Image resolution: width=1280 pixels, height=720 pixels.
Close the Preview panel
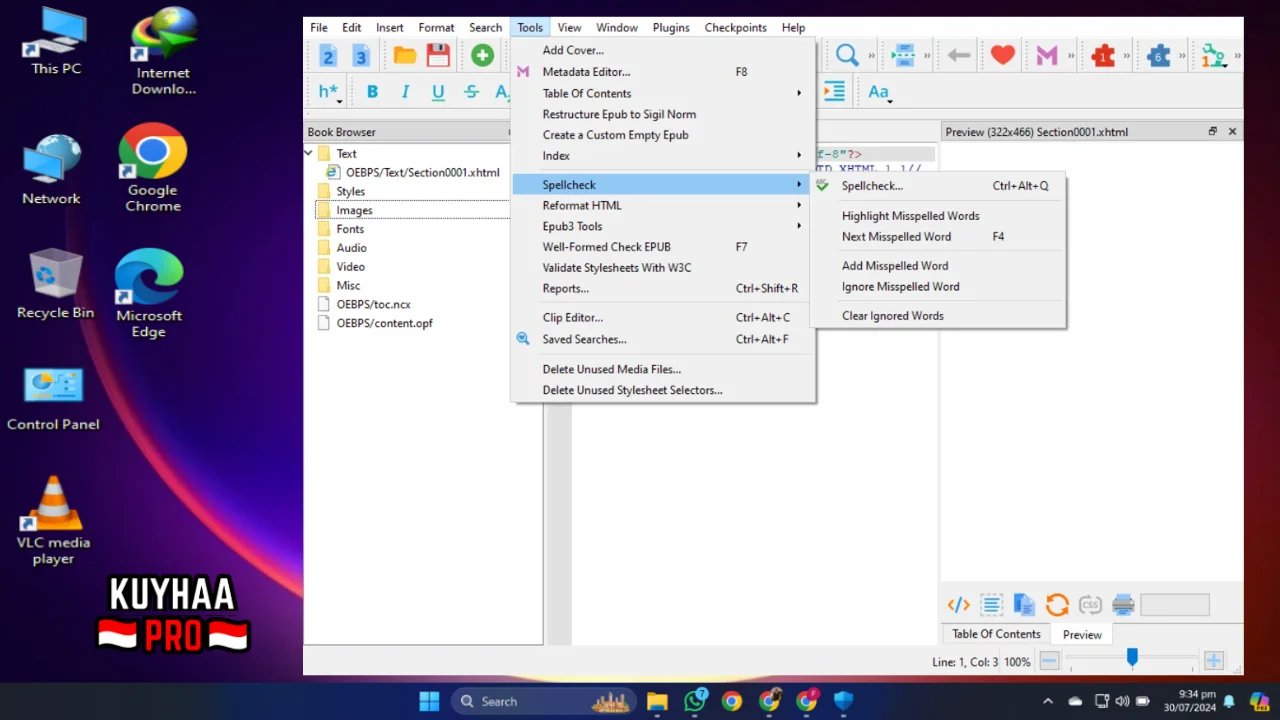coord(1232,131)
